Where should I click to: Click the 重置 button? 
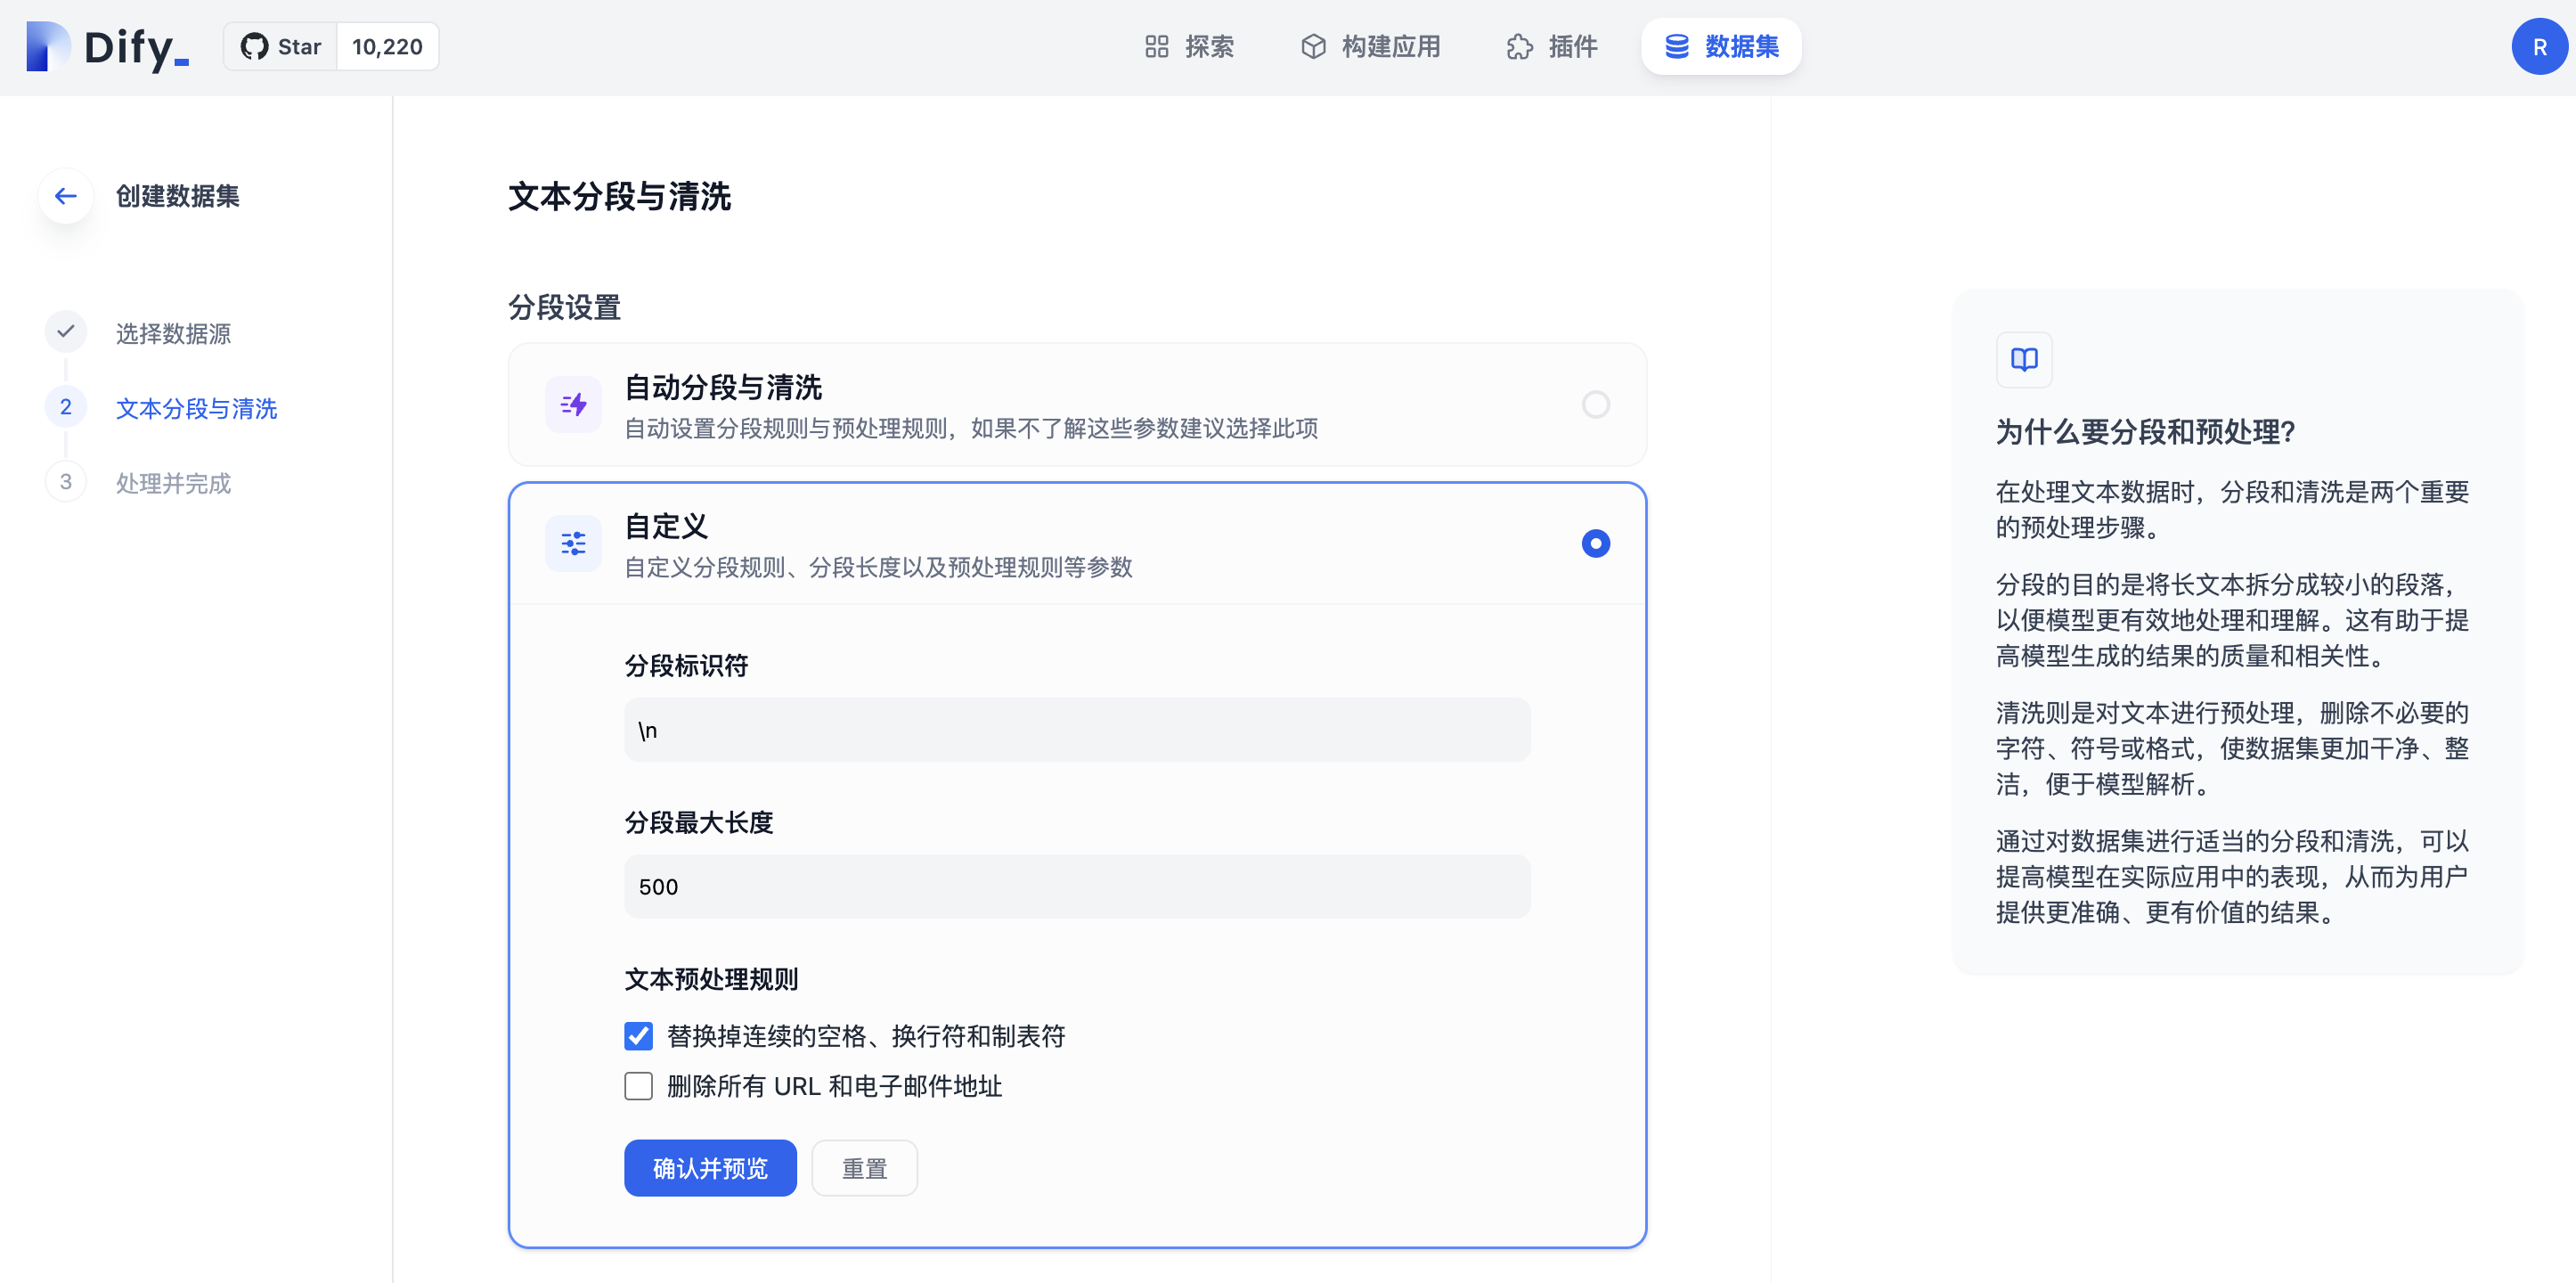(x=864, y=1168)
